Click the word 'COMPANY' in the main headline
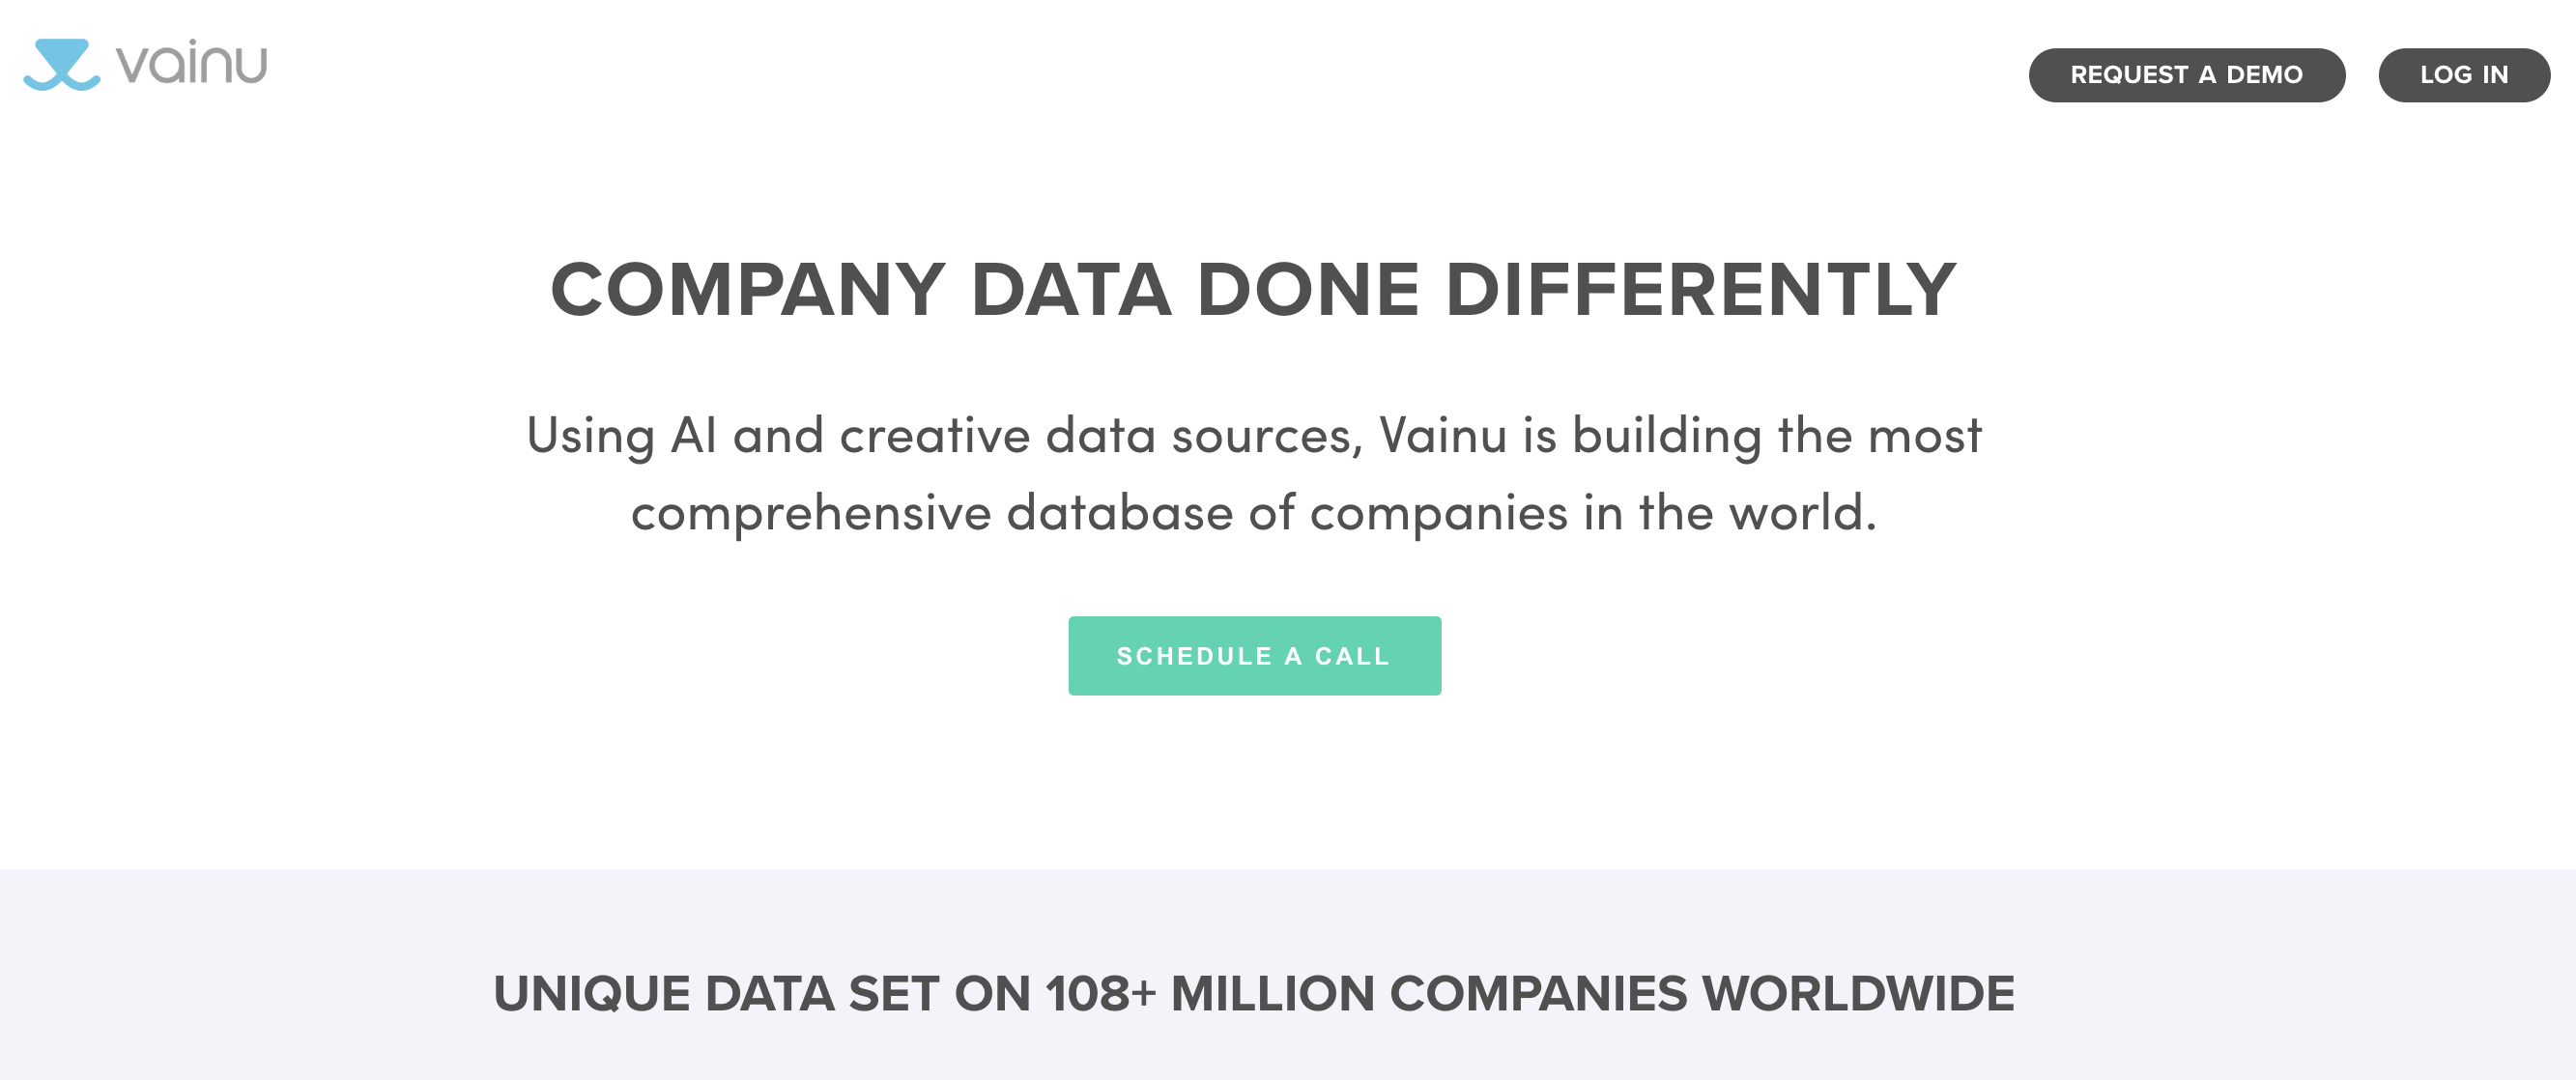This screenshot has width=2576, height=1080. 747,290
